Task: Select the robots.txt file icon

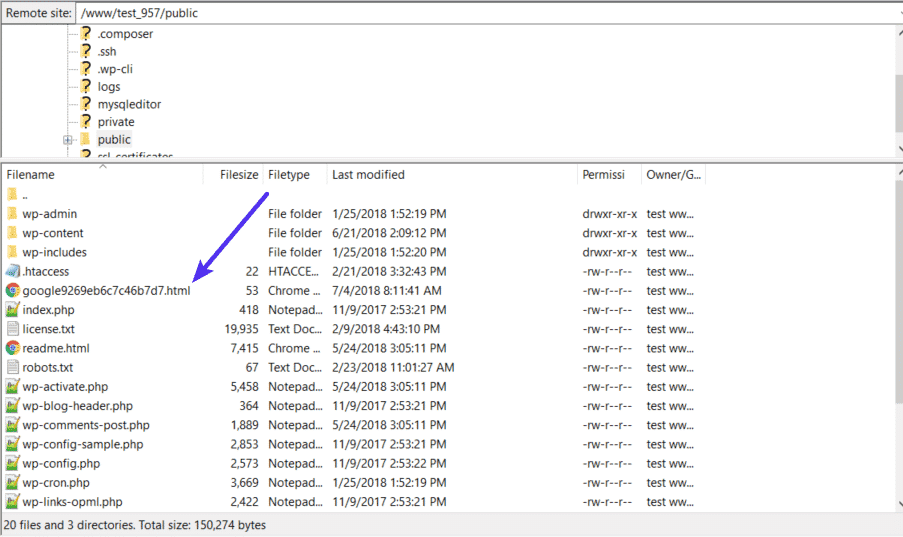Action: (13, 368)
